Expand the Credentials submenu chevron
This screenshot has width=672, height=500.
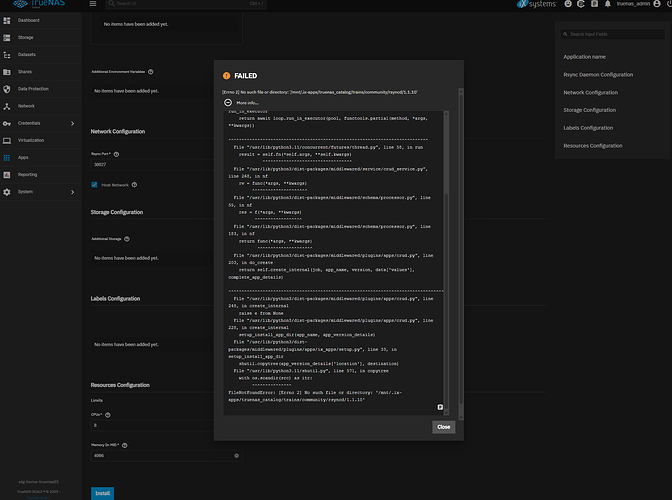pos(72,123)
